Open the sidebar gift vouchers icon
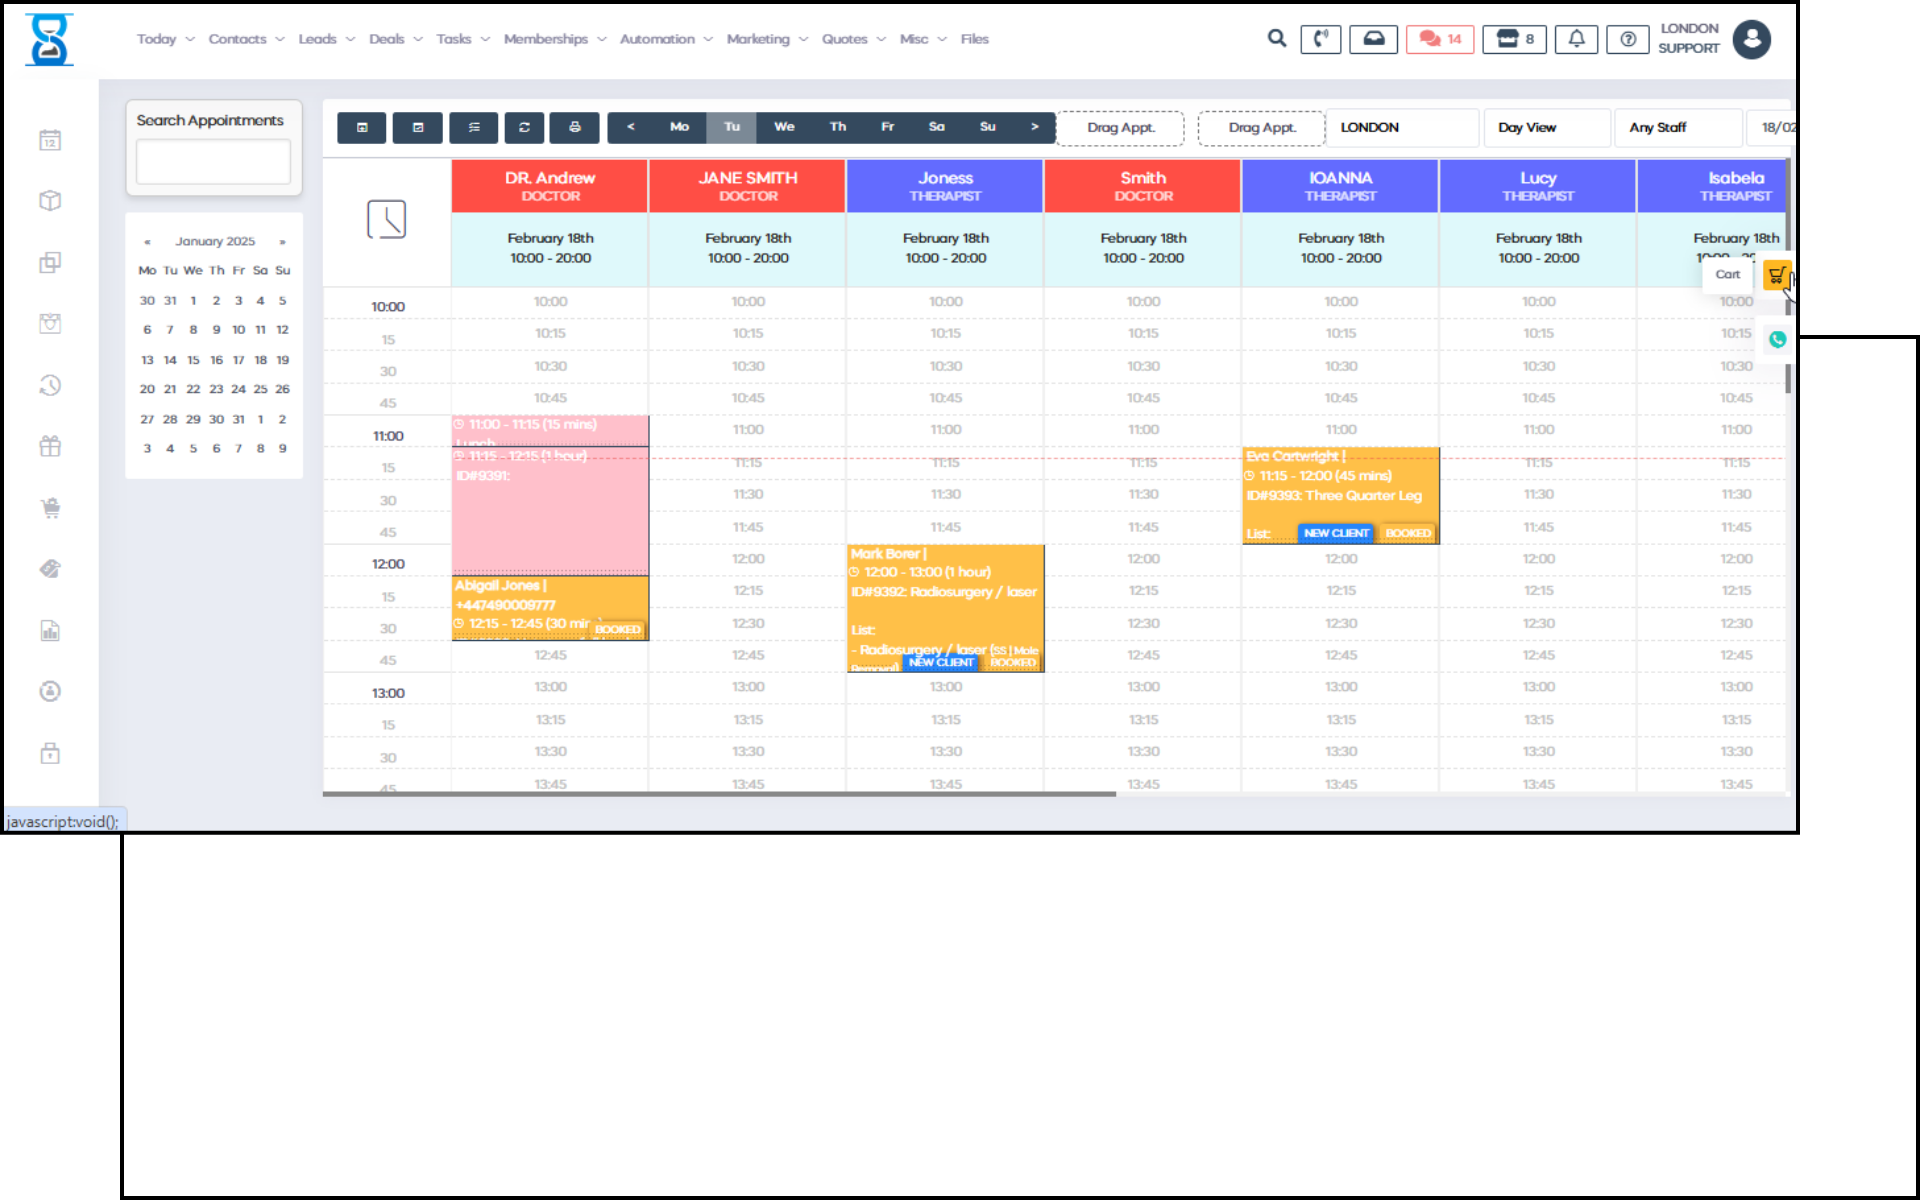Viewport: 1920px width, 1200px height. 50,447
